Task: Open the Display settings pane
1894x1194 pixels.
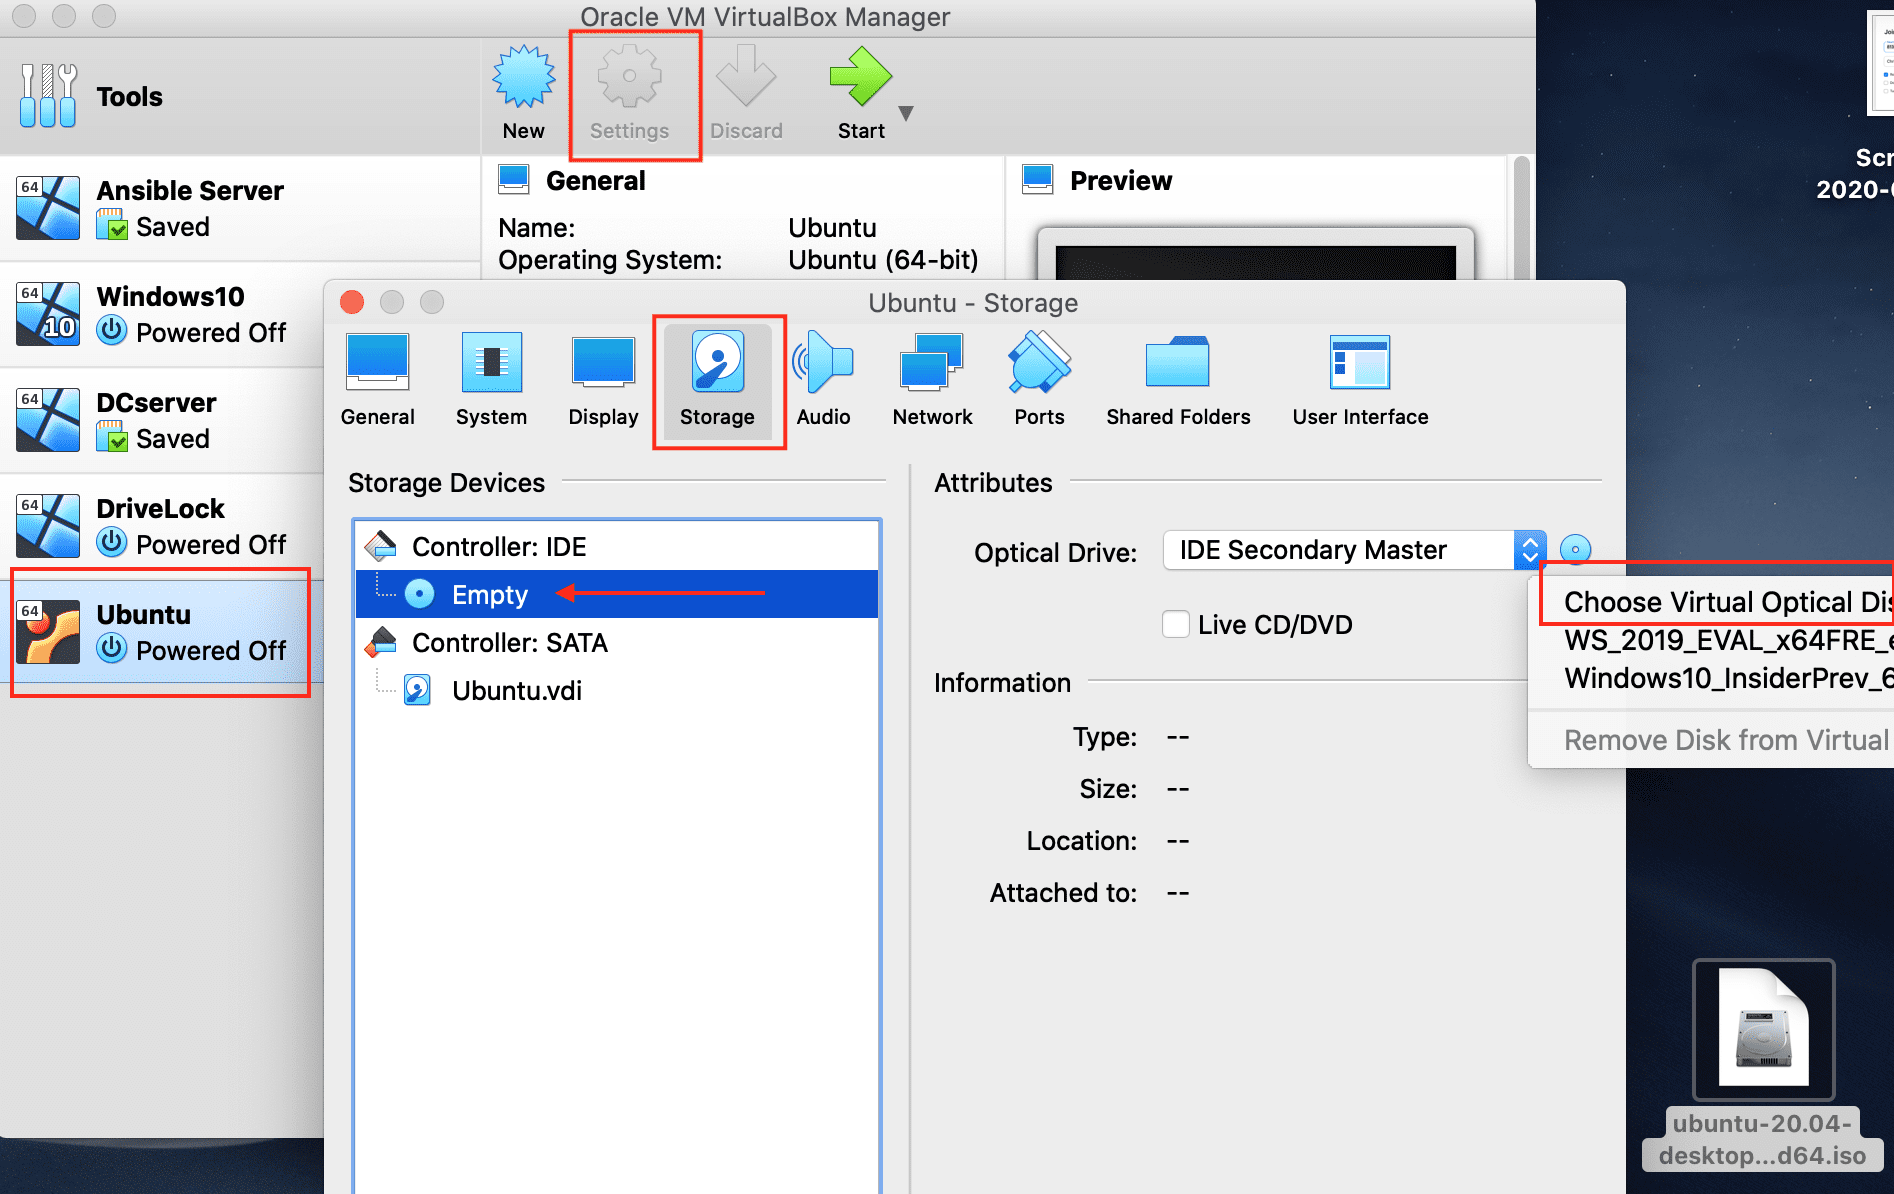Action: coord(603,380)
